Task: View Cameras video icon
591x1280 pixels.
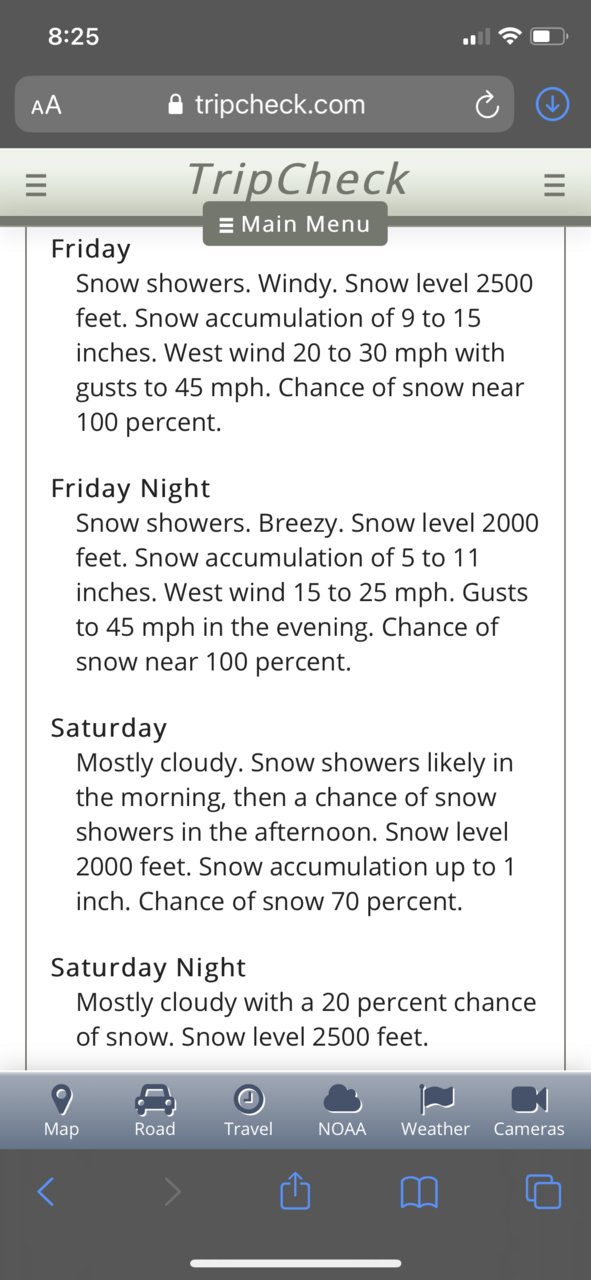Action: point(529,1100)
